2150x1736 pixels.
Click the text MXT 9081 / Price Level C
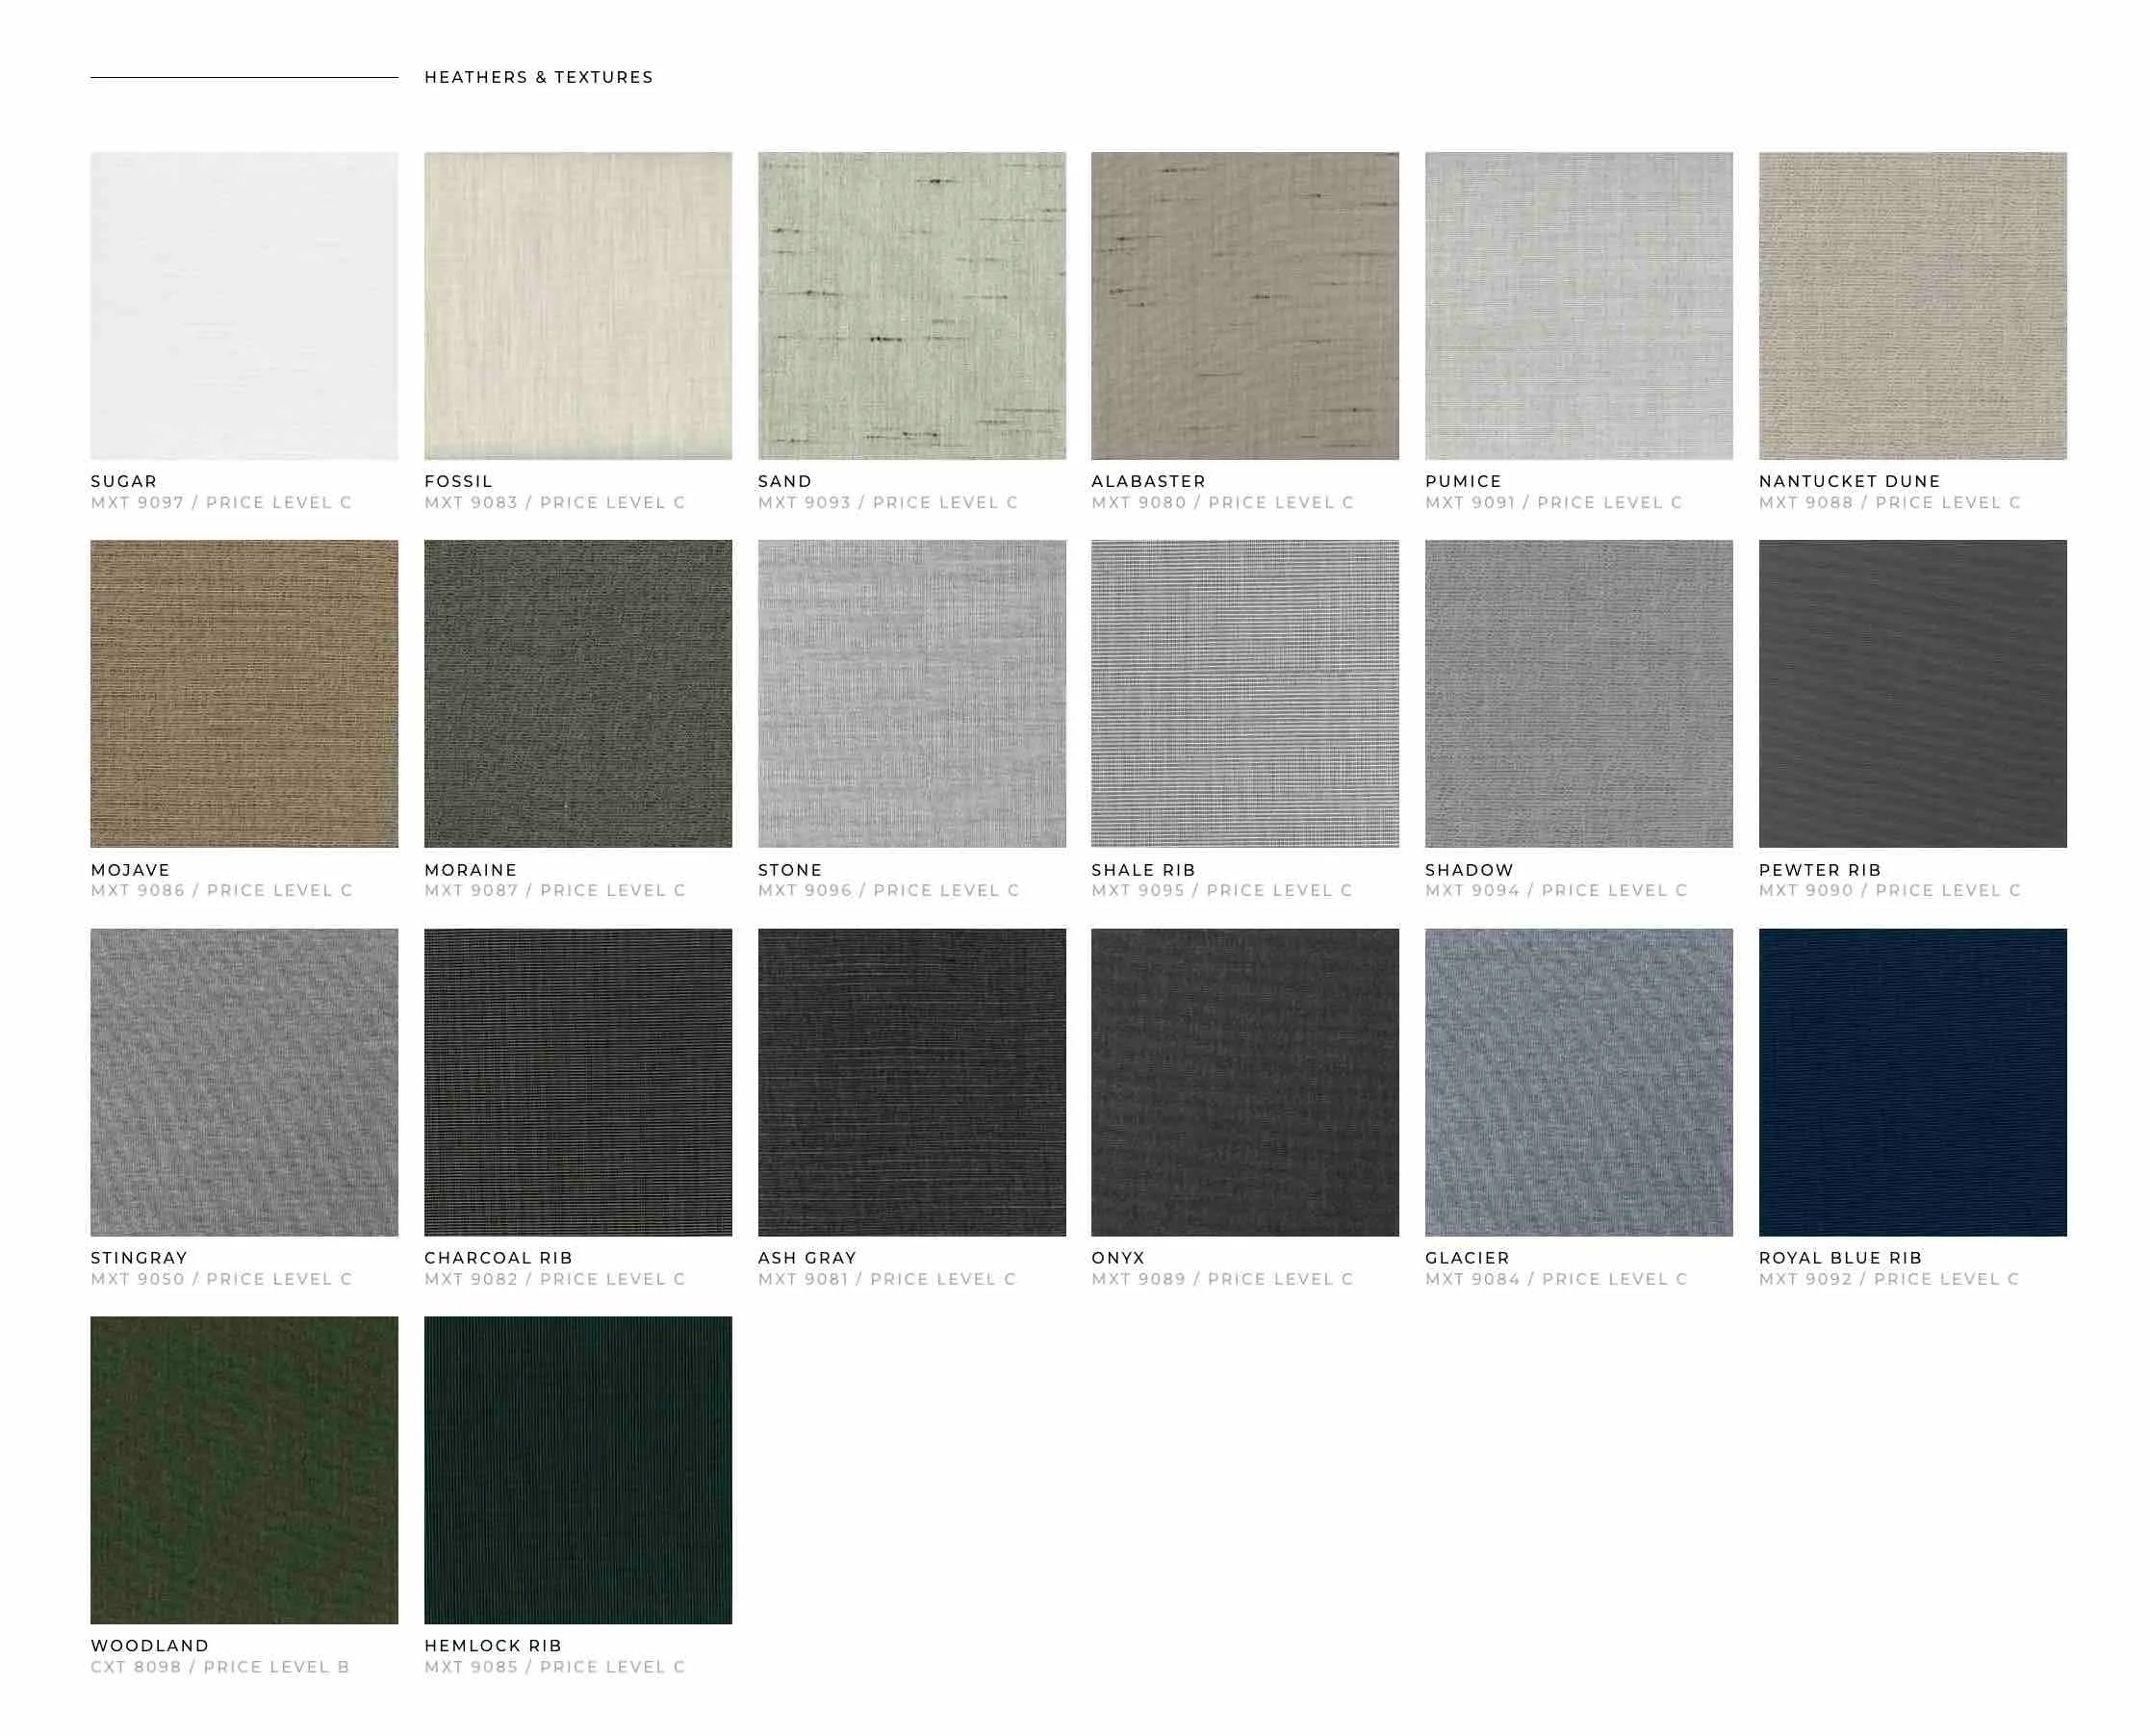click(887, 1279)
